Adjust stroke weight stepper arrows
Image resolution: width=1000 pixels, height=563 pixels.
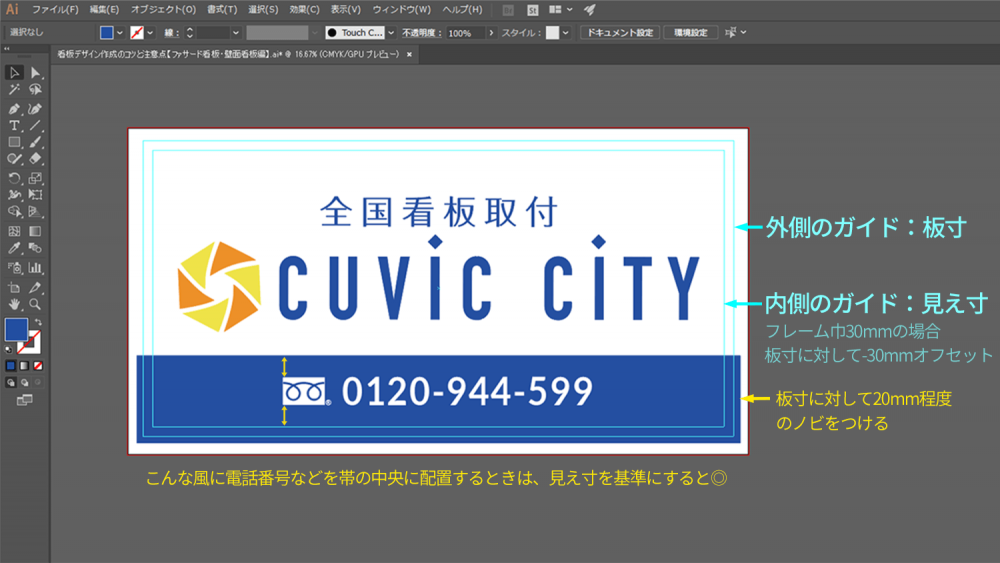coord(189,33)
